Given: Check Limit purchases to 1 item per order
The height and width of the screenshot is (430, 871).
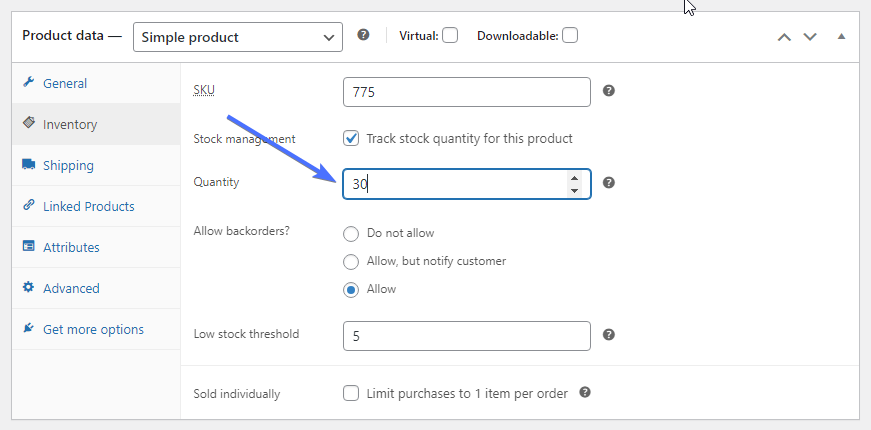Looking at the screenshot, I should click(351, 394).
